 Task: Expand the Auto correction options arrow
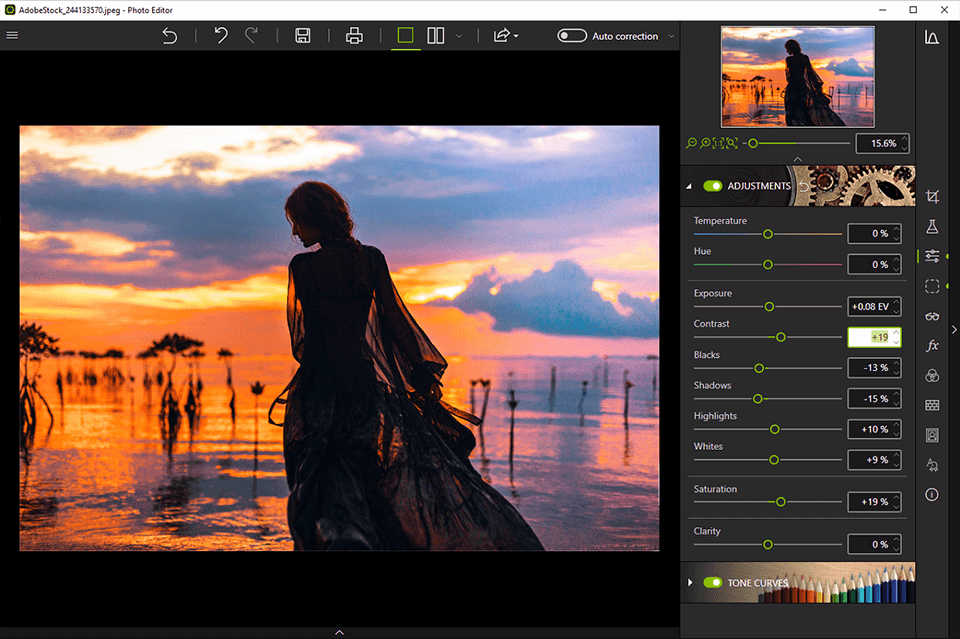tap(671, 36)
